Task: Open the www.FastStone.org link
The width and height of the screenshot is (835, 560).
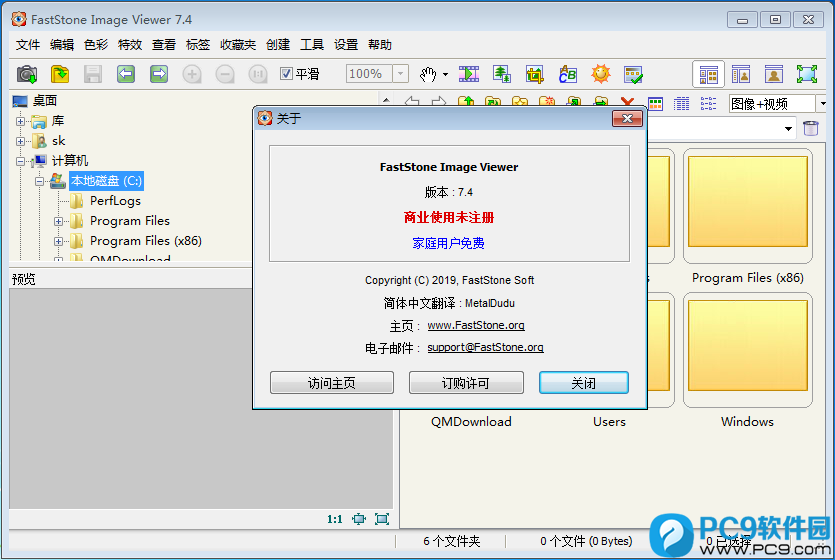Action: click(476, 325)
